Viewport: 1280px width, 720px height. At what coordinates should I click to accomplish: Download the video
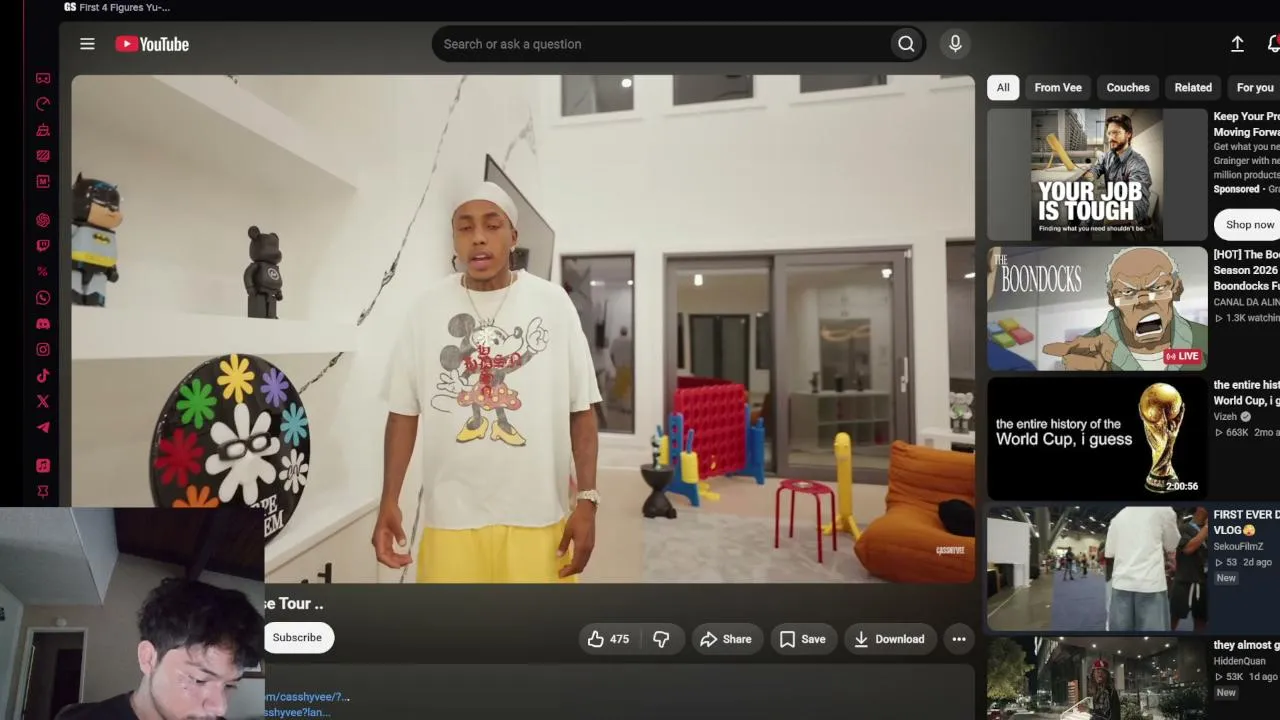point(889,639)
